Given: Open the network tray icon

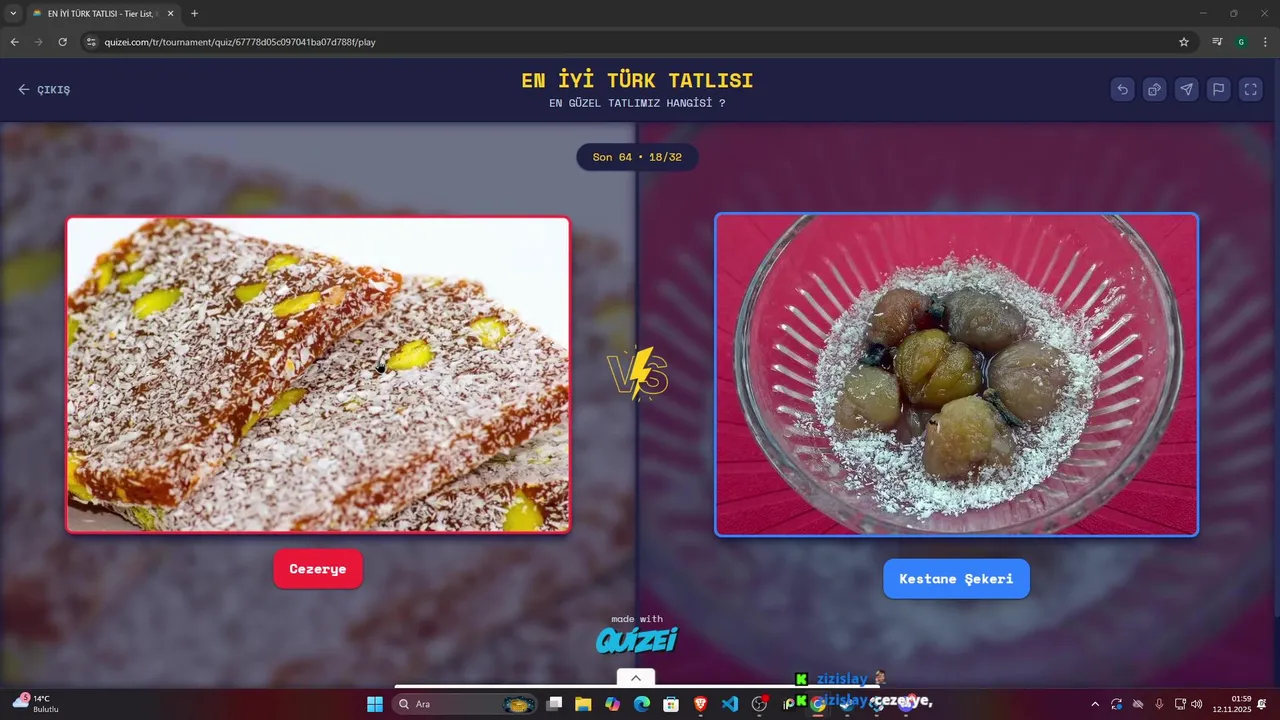Looking at the screenshot, I should 1180,704.
